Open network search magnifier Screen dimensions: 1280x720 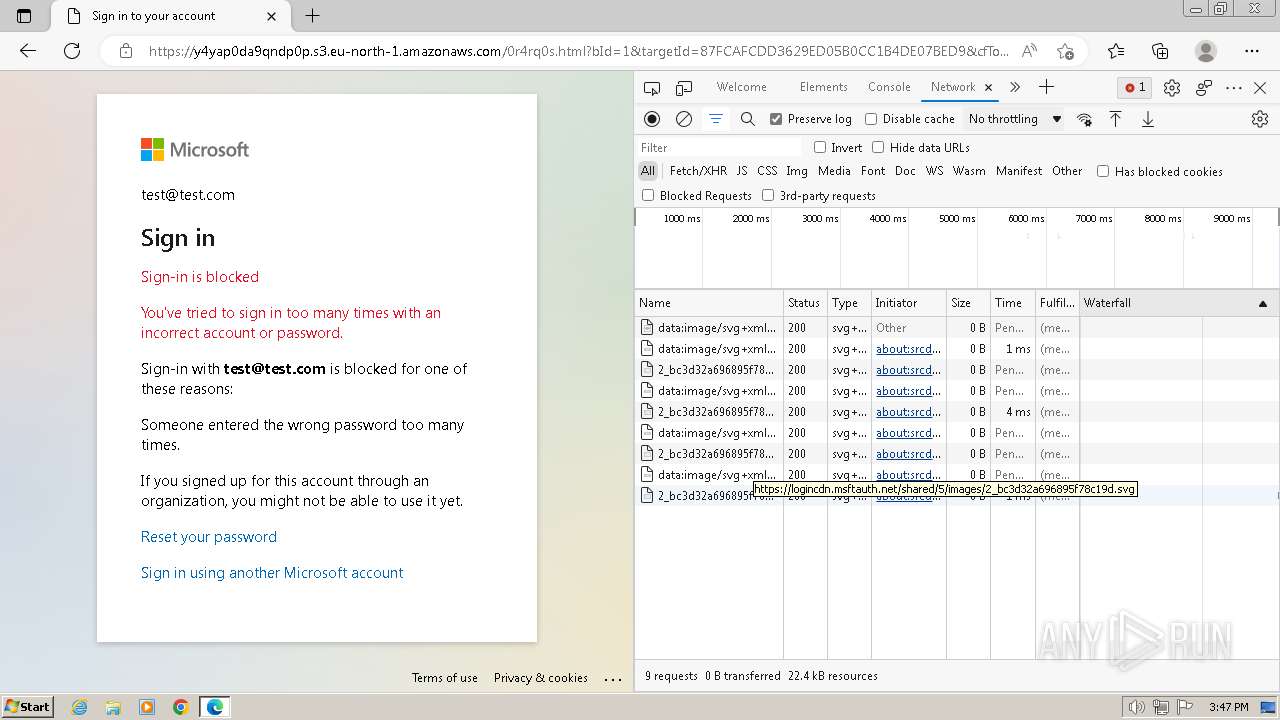point(747,119)
